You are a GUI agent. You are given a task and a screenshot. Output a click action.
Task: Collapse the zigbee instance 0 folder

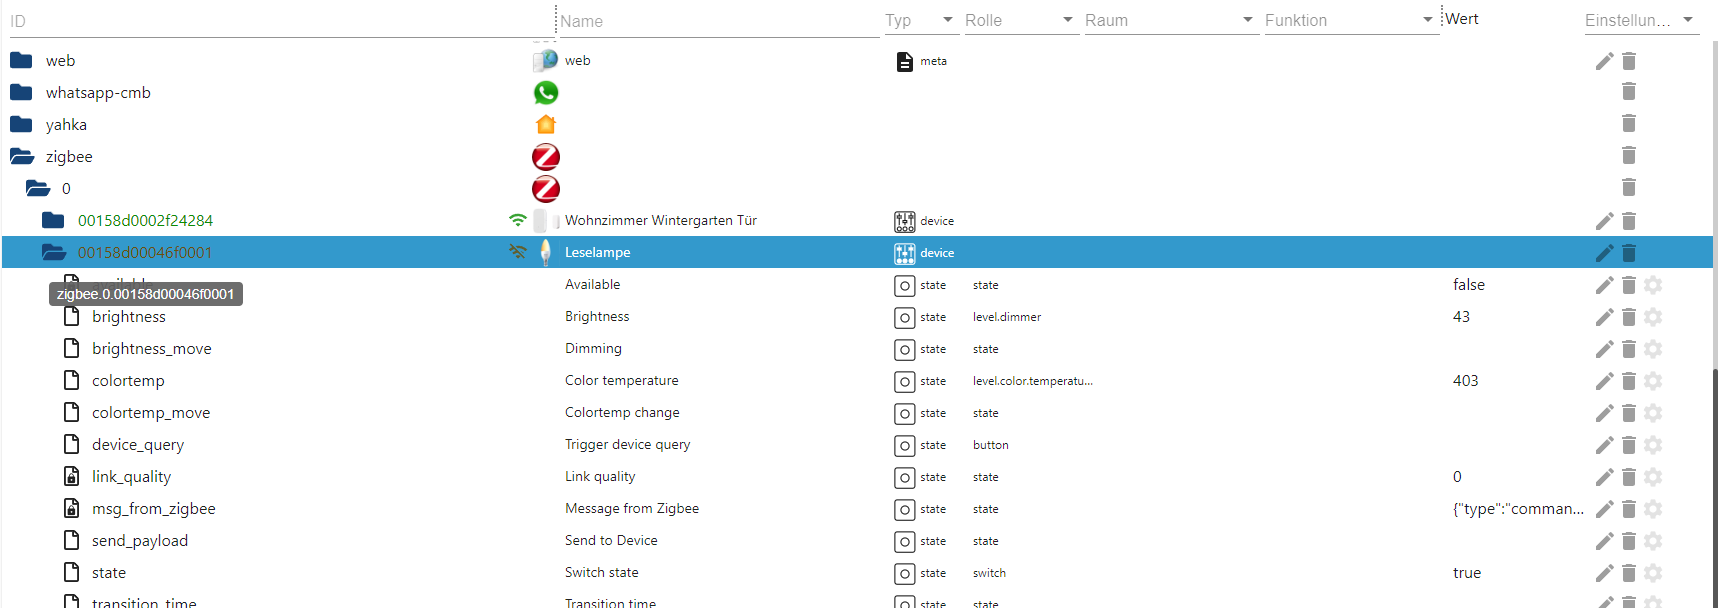pos(38,189)
